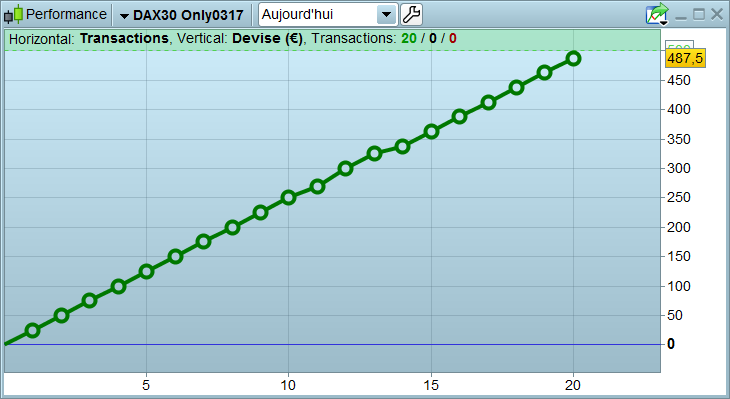Click the 10 horizontal axis label
This screenshot has height=399, width=730.
click(288, 385)
